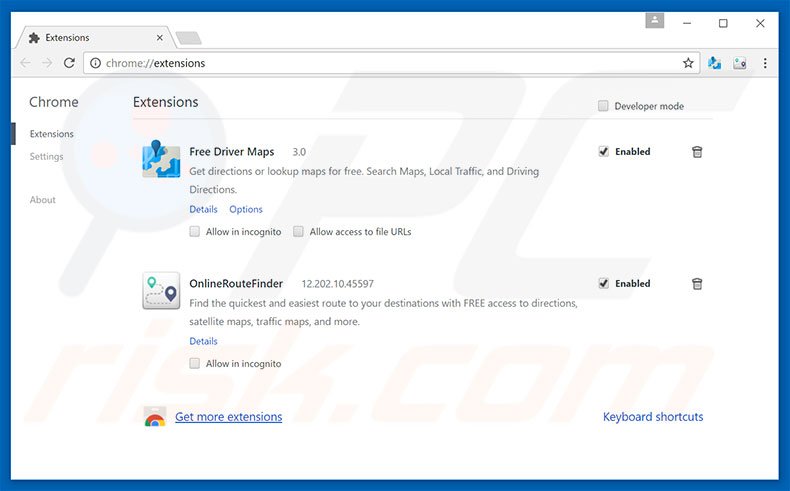Image resolution: width=790 pixels, height=491 pixels.
Task: Click the site information icon in address bar
Action: (95, 63)
